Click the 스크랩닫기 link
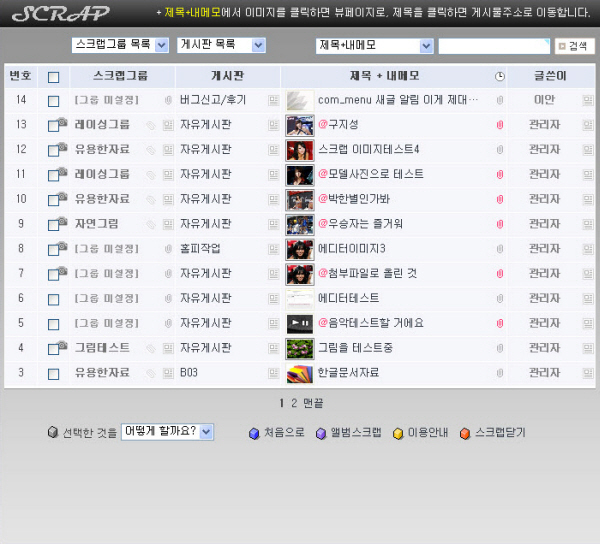 [500, 433]
